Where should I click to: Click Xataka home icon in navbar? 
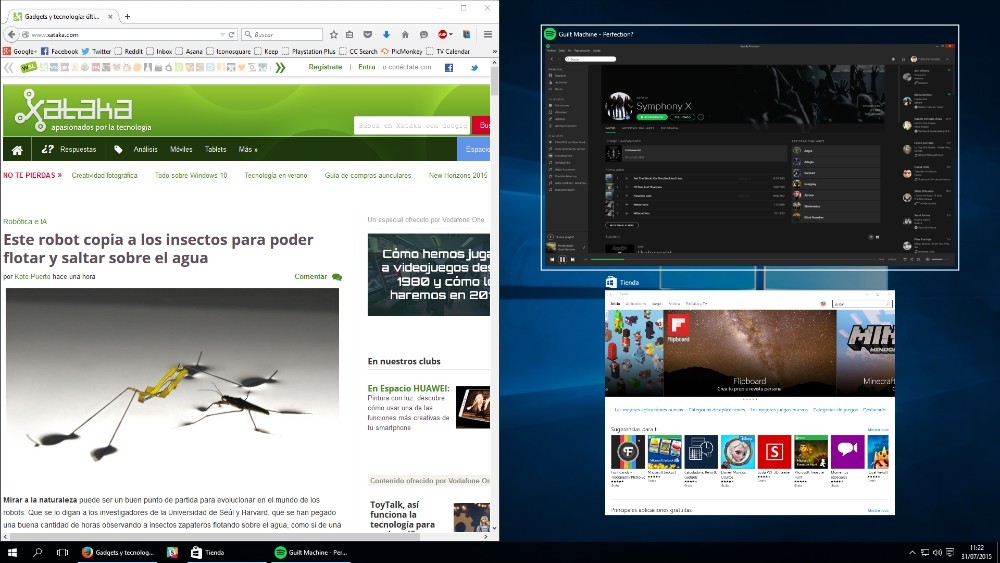[x=17, y=150]
